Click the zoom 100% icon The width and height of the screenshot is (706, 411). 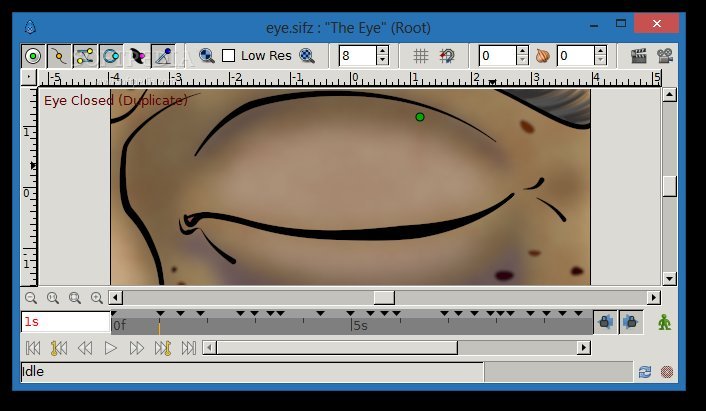[53, 298]
